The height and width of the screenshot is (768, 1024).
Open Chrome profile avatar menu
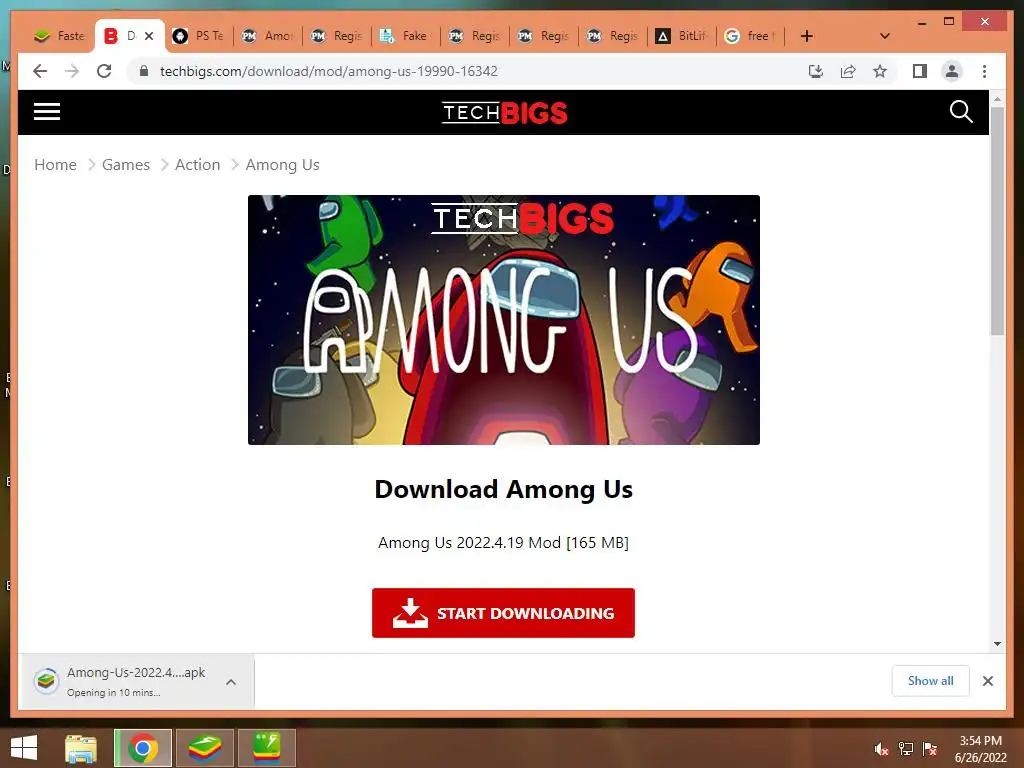952,71
